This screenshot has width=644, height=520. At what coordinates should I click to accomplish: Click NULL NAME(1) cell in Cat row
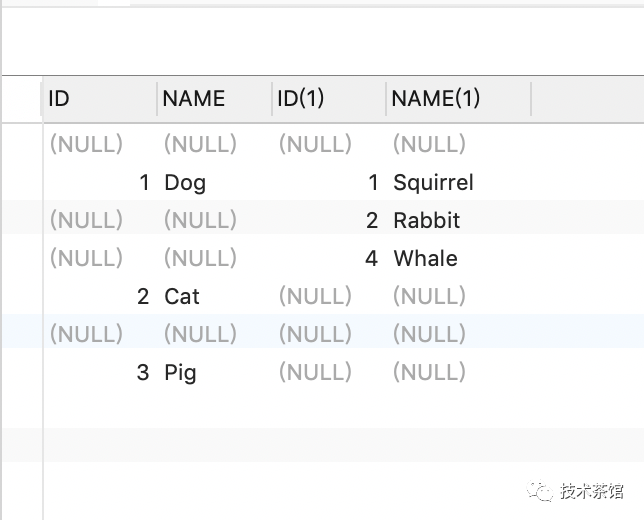429,296
